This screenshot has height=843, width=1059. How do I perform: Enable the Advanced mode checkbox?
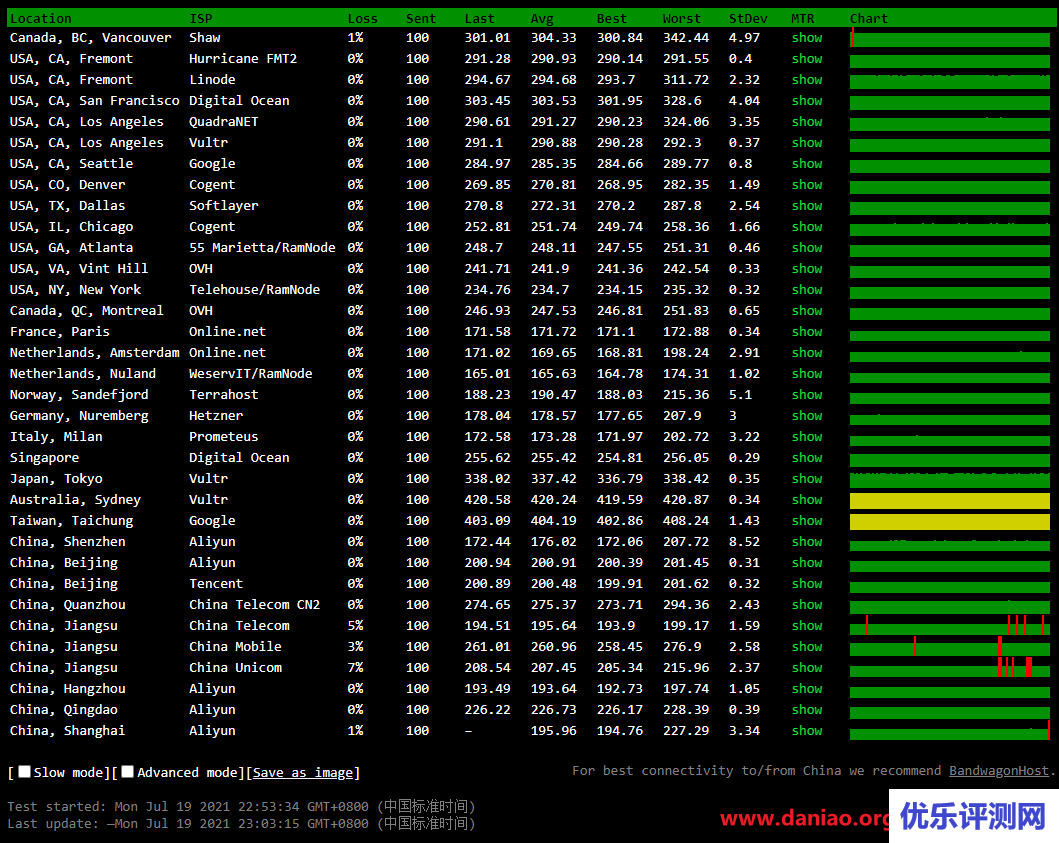127,771
